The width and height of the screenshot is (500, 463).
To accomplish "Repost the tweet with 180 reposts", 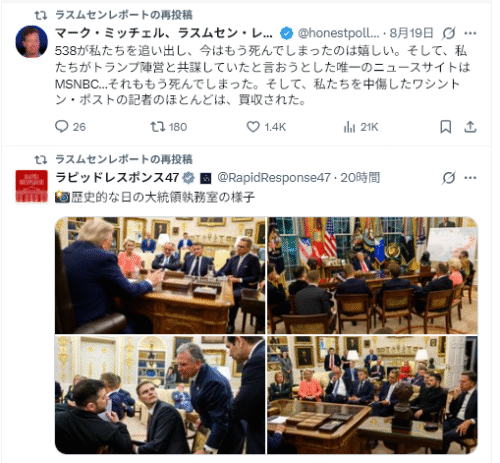I will [x=168, y=127].
